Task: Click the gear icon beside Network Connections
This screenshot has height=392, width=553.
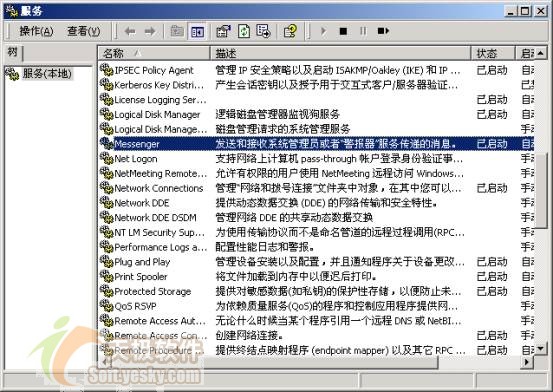Action: (x=106, y=188)
